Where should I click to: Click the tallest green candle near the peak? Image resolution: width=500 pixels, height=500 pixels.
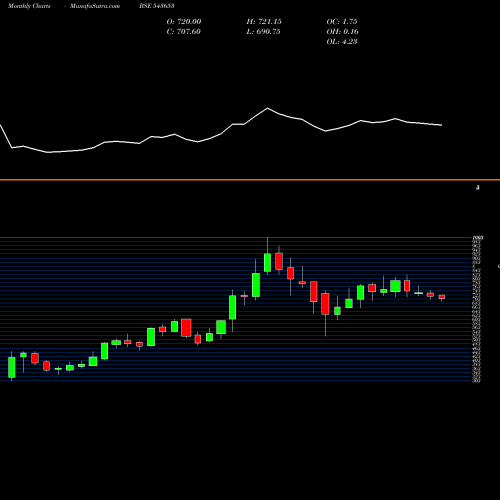256,285
